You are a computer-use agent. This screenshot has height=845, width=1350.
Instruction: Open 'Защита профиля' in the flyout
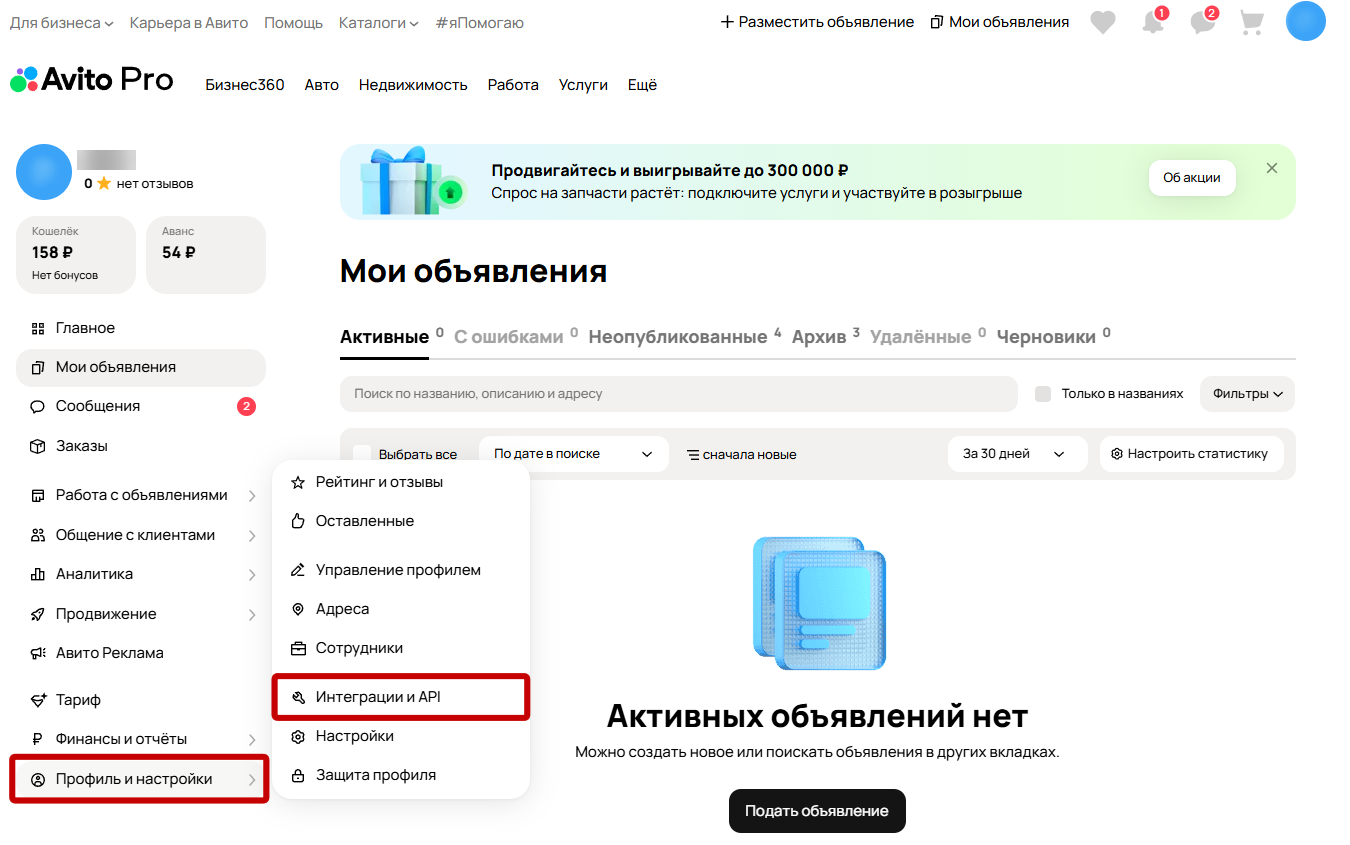[400, 775]
